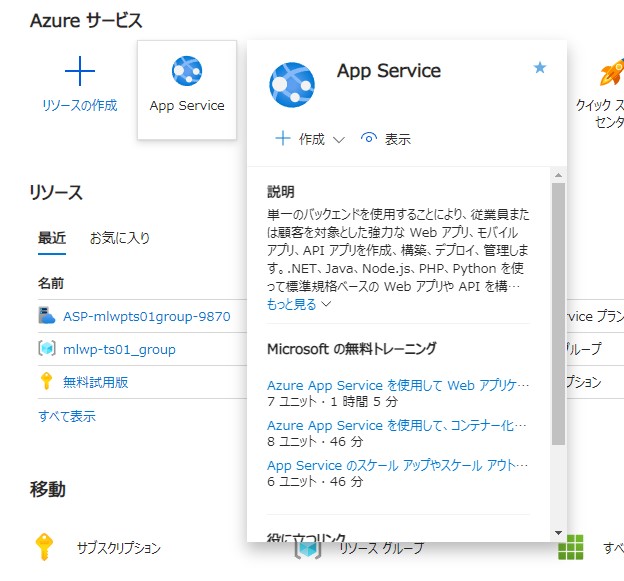624x581 pixels.
Task: Click the App Service popup title
Action: (x=389, y=71)
